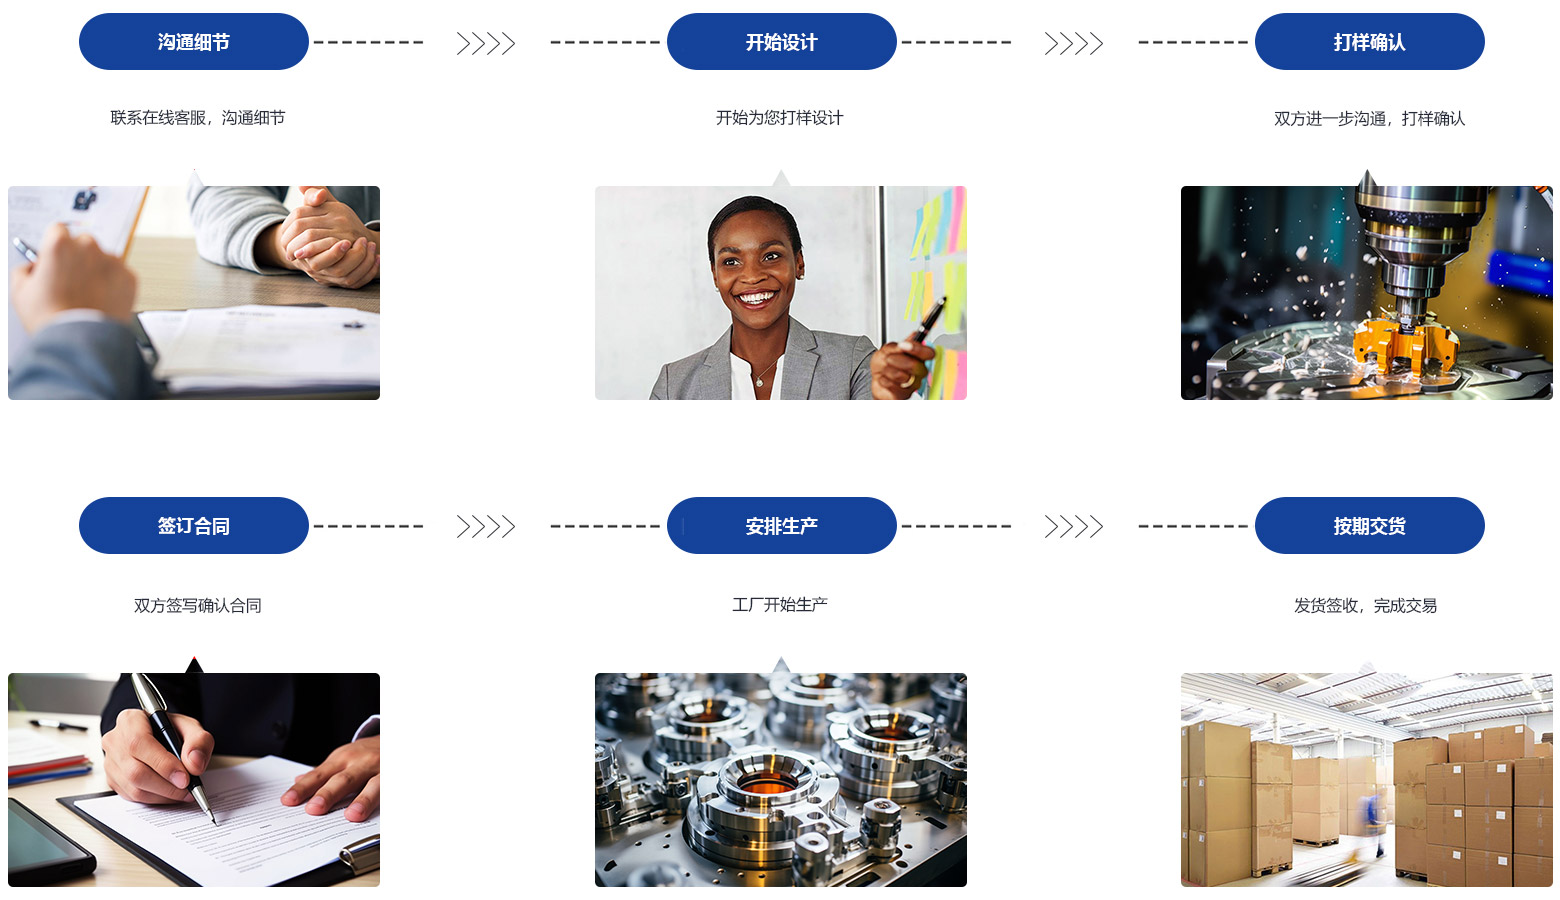Select the 安排生产 step button
This screenshot has height=900, width=1560.
pyautogui.click(x=782, y=526)
